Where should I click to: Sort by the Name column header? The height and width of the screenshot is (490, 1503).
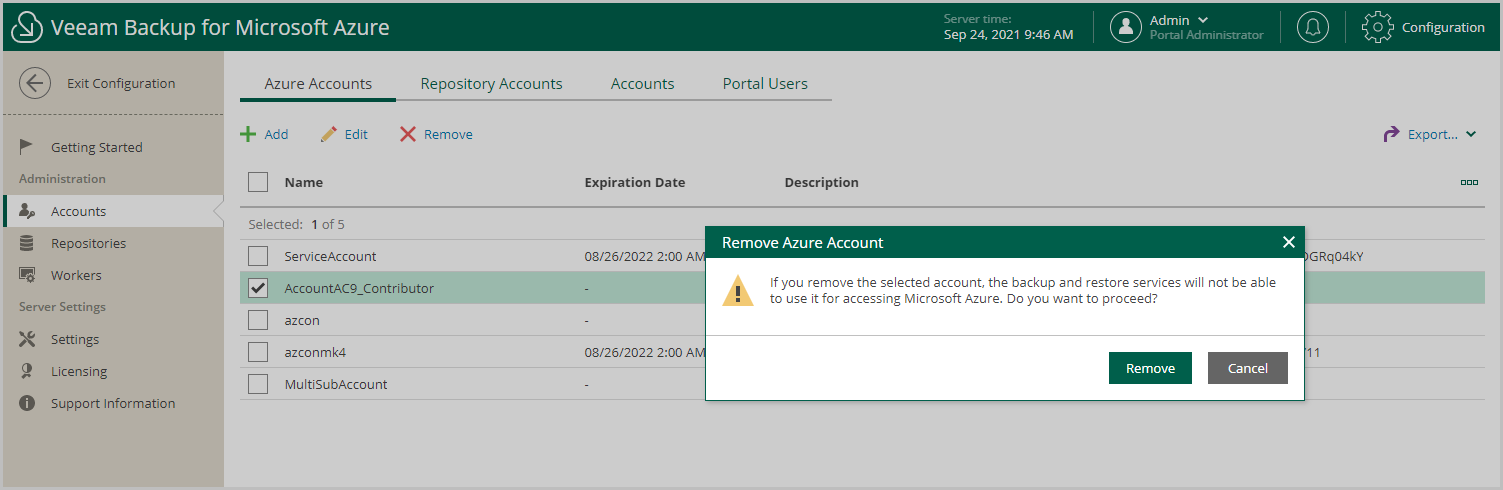coord(304,182)
